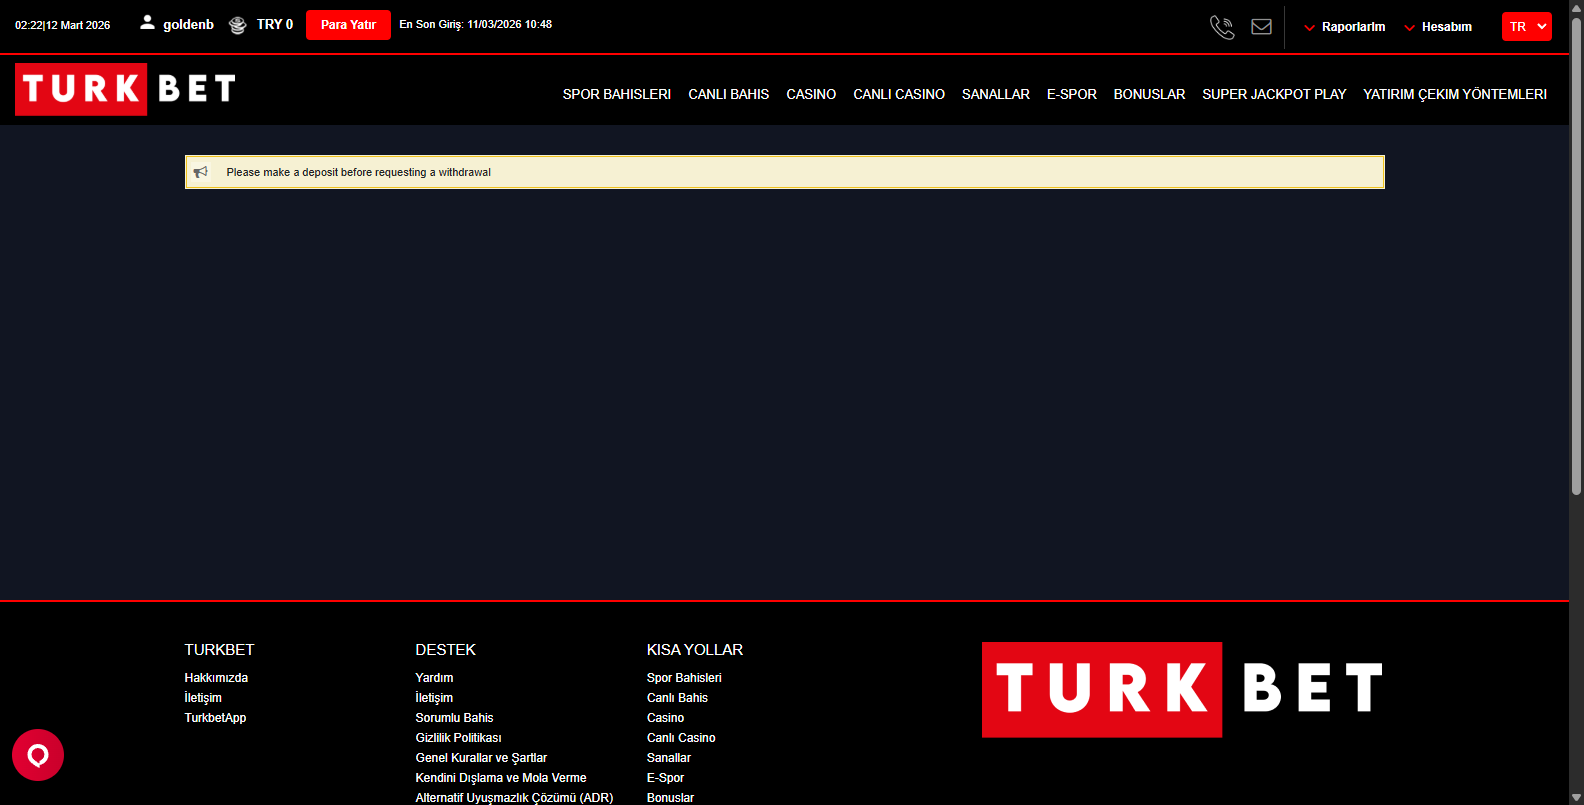Click the large TURKBET footer logo
Image resolution: width=1584 pixels, height=805 pixels.
click(x=1183, y=690)
